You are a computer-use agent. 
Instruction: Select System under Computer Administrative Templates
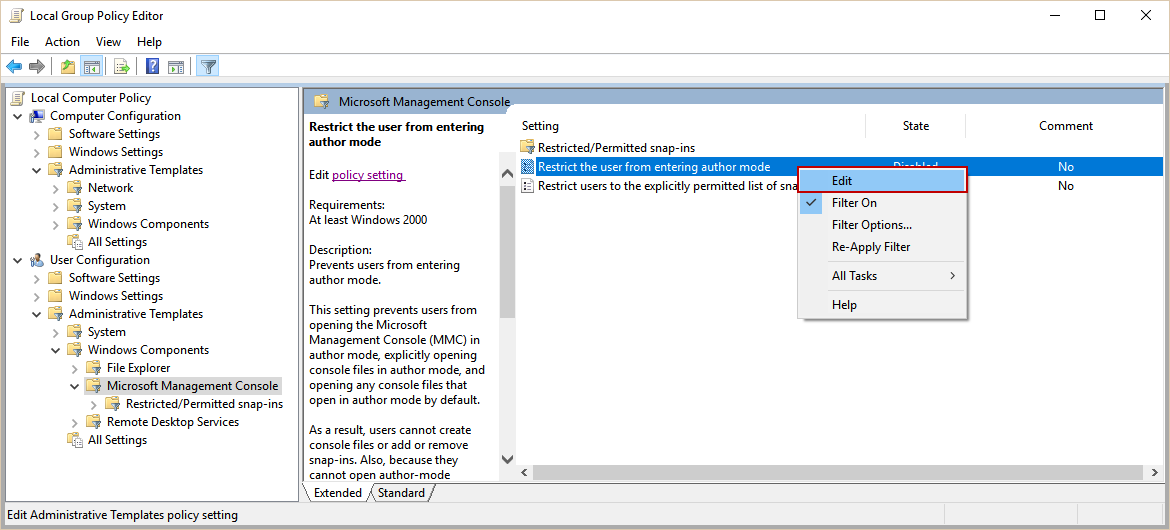(x=107, y=206)
